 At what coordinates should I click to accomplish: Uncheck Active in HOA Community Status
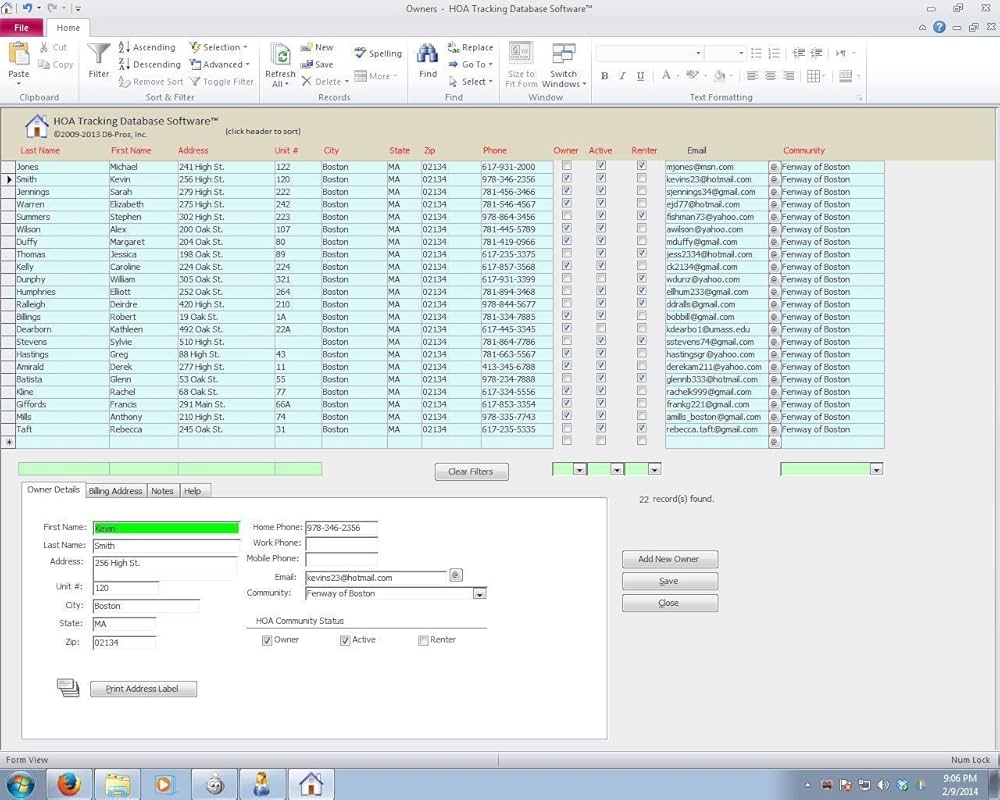345,641
